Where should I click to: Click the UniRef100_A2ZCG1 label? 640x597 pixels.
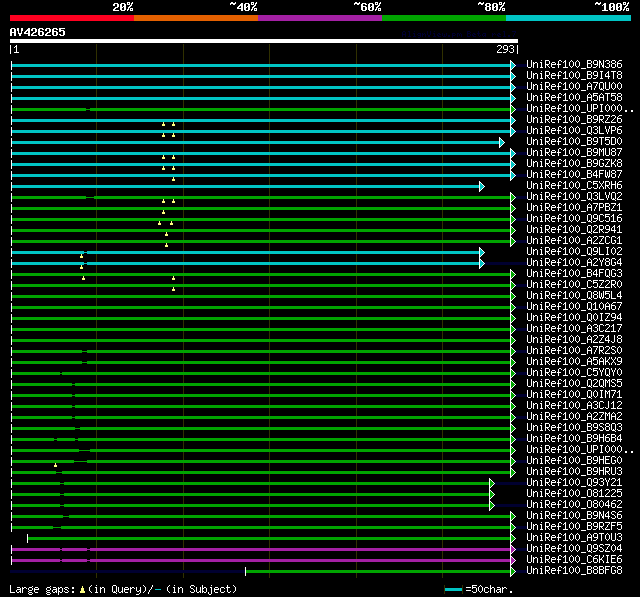(x=574, y=241)
